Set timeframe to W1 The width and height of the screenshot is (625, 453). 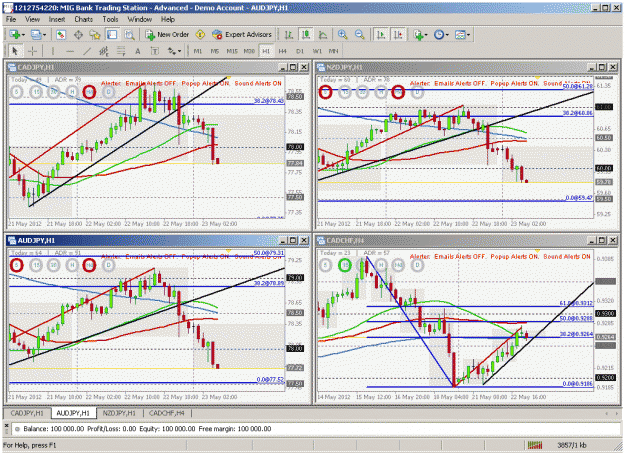(x=317, y=51)
